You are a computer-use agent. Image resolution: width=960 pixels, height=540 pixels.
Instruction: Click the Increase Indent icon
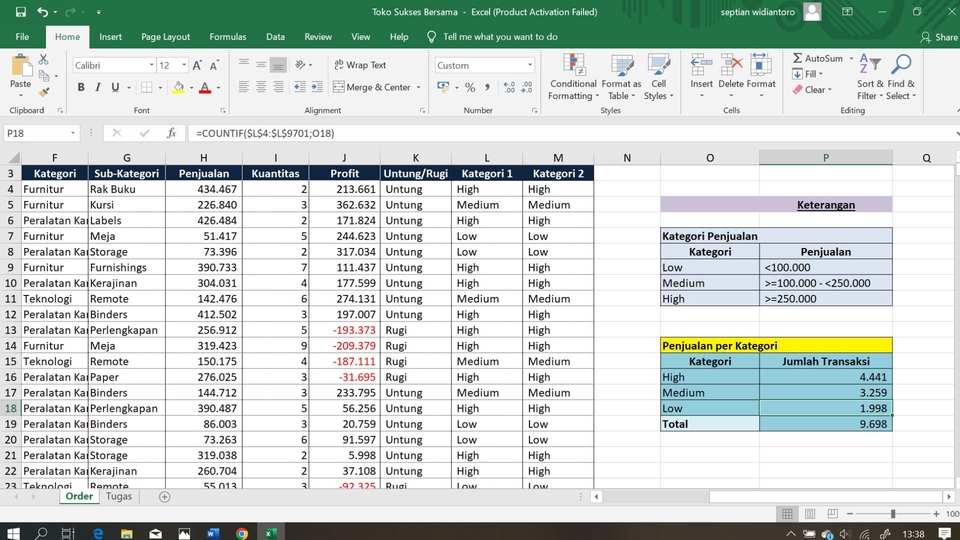(317, 87)
